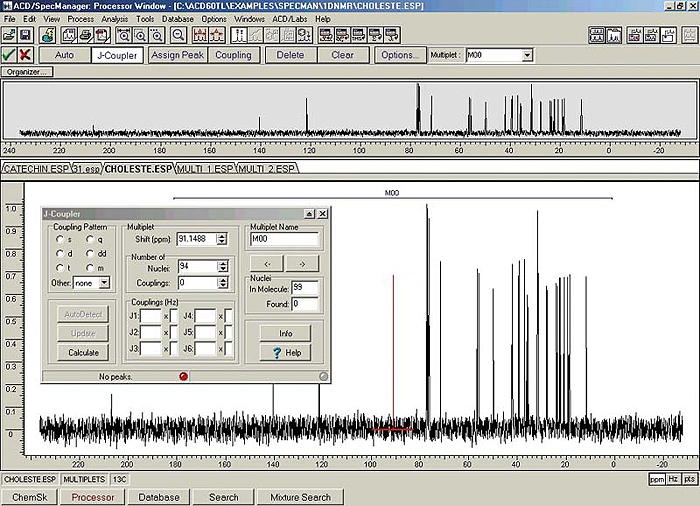This screenshot has width=700, height=506.
Task: Select the 'dd' coupling pattern radio
Action: 90,254
